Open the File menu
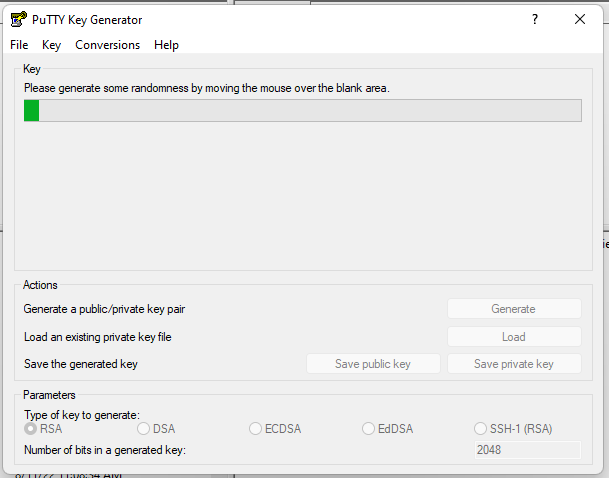The width and height of the screenshot is (609, 478). [19, 45]
